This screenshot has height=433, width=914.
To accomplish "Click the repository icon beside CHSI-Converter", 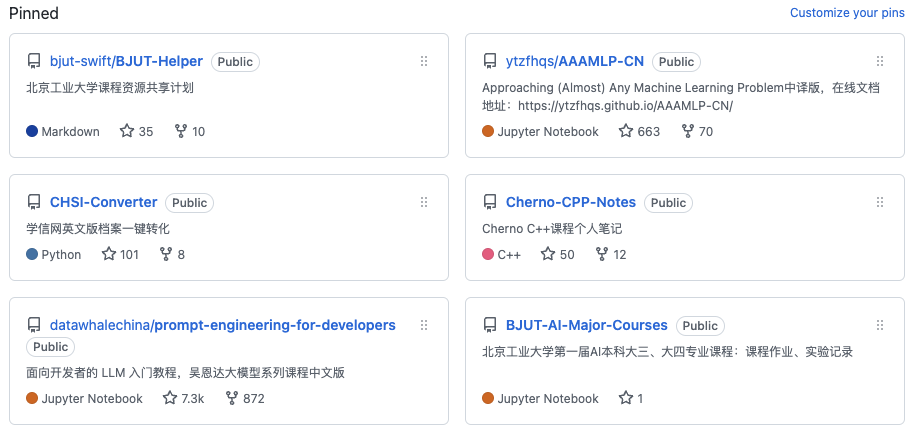I will tap(34, 202).
